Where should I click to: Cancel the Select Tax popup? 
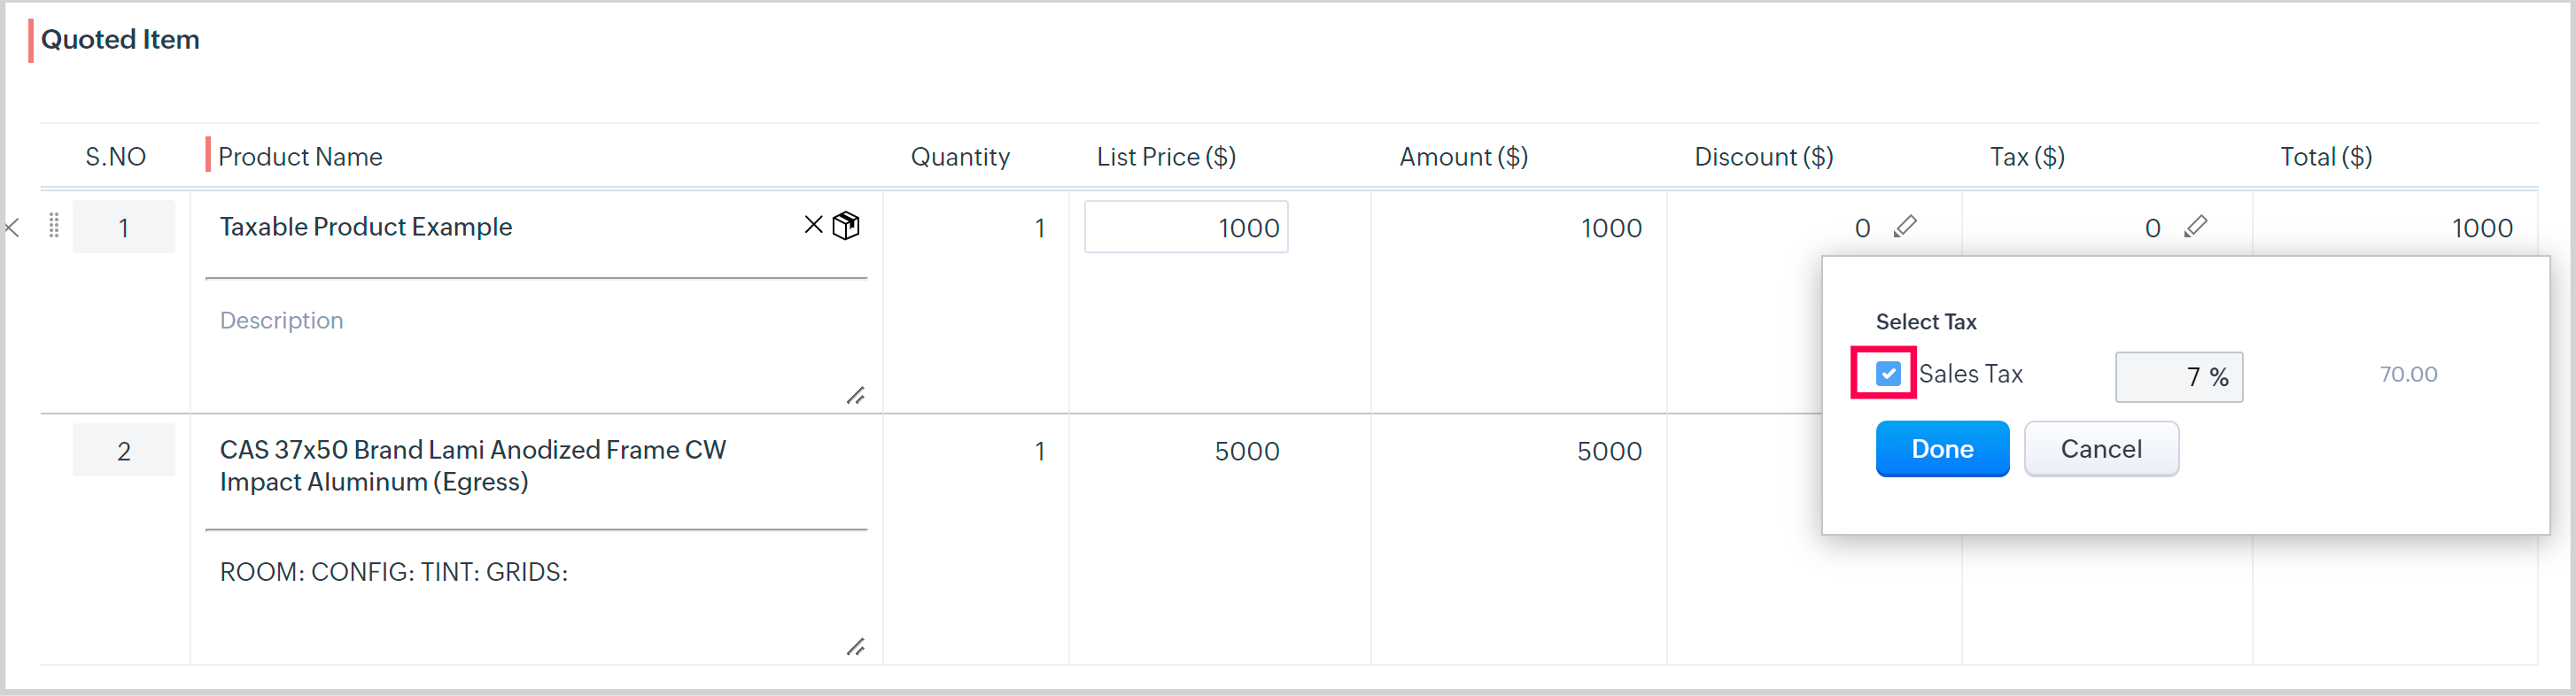(2100, 449)
